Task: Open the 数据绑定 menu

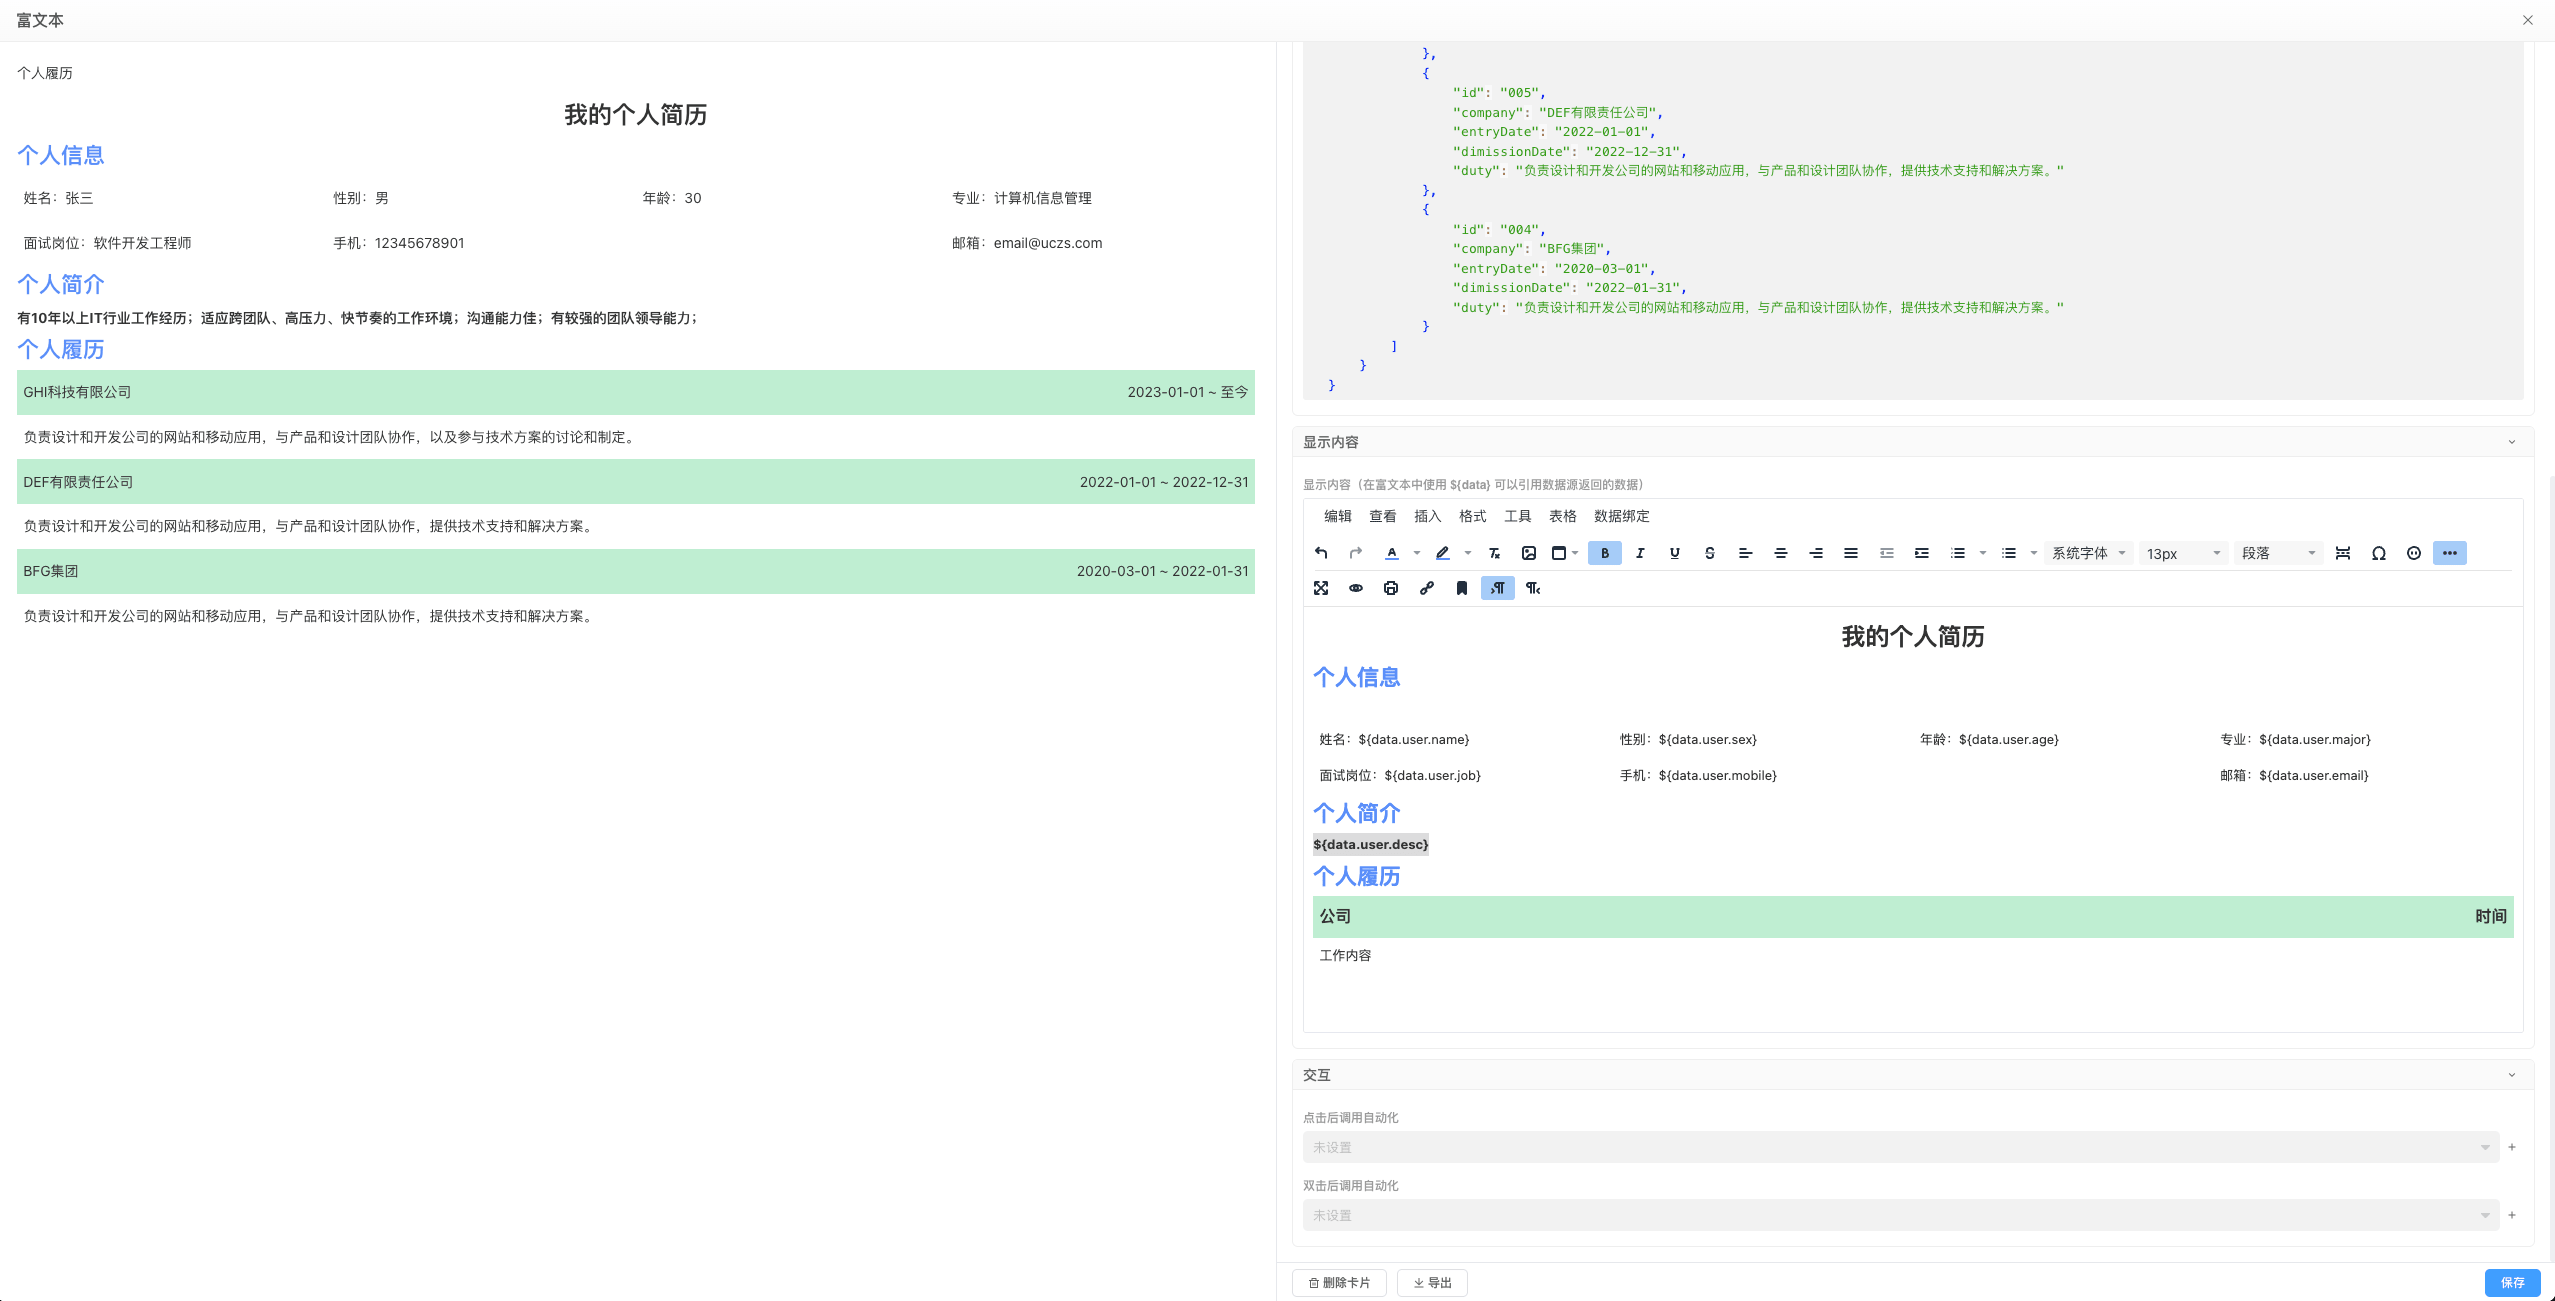Action: [1621, 516]
